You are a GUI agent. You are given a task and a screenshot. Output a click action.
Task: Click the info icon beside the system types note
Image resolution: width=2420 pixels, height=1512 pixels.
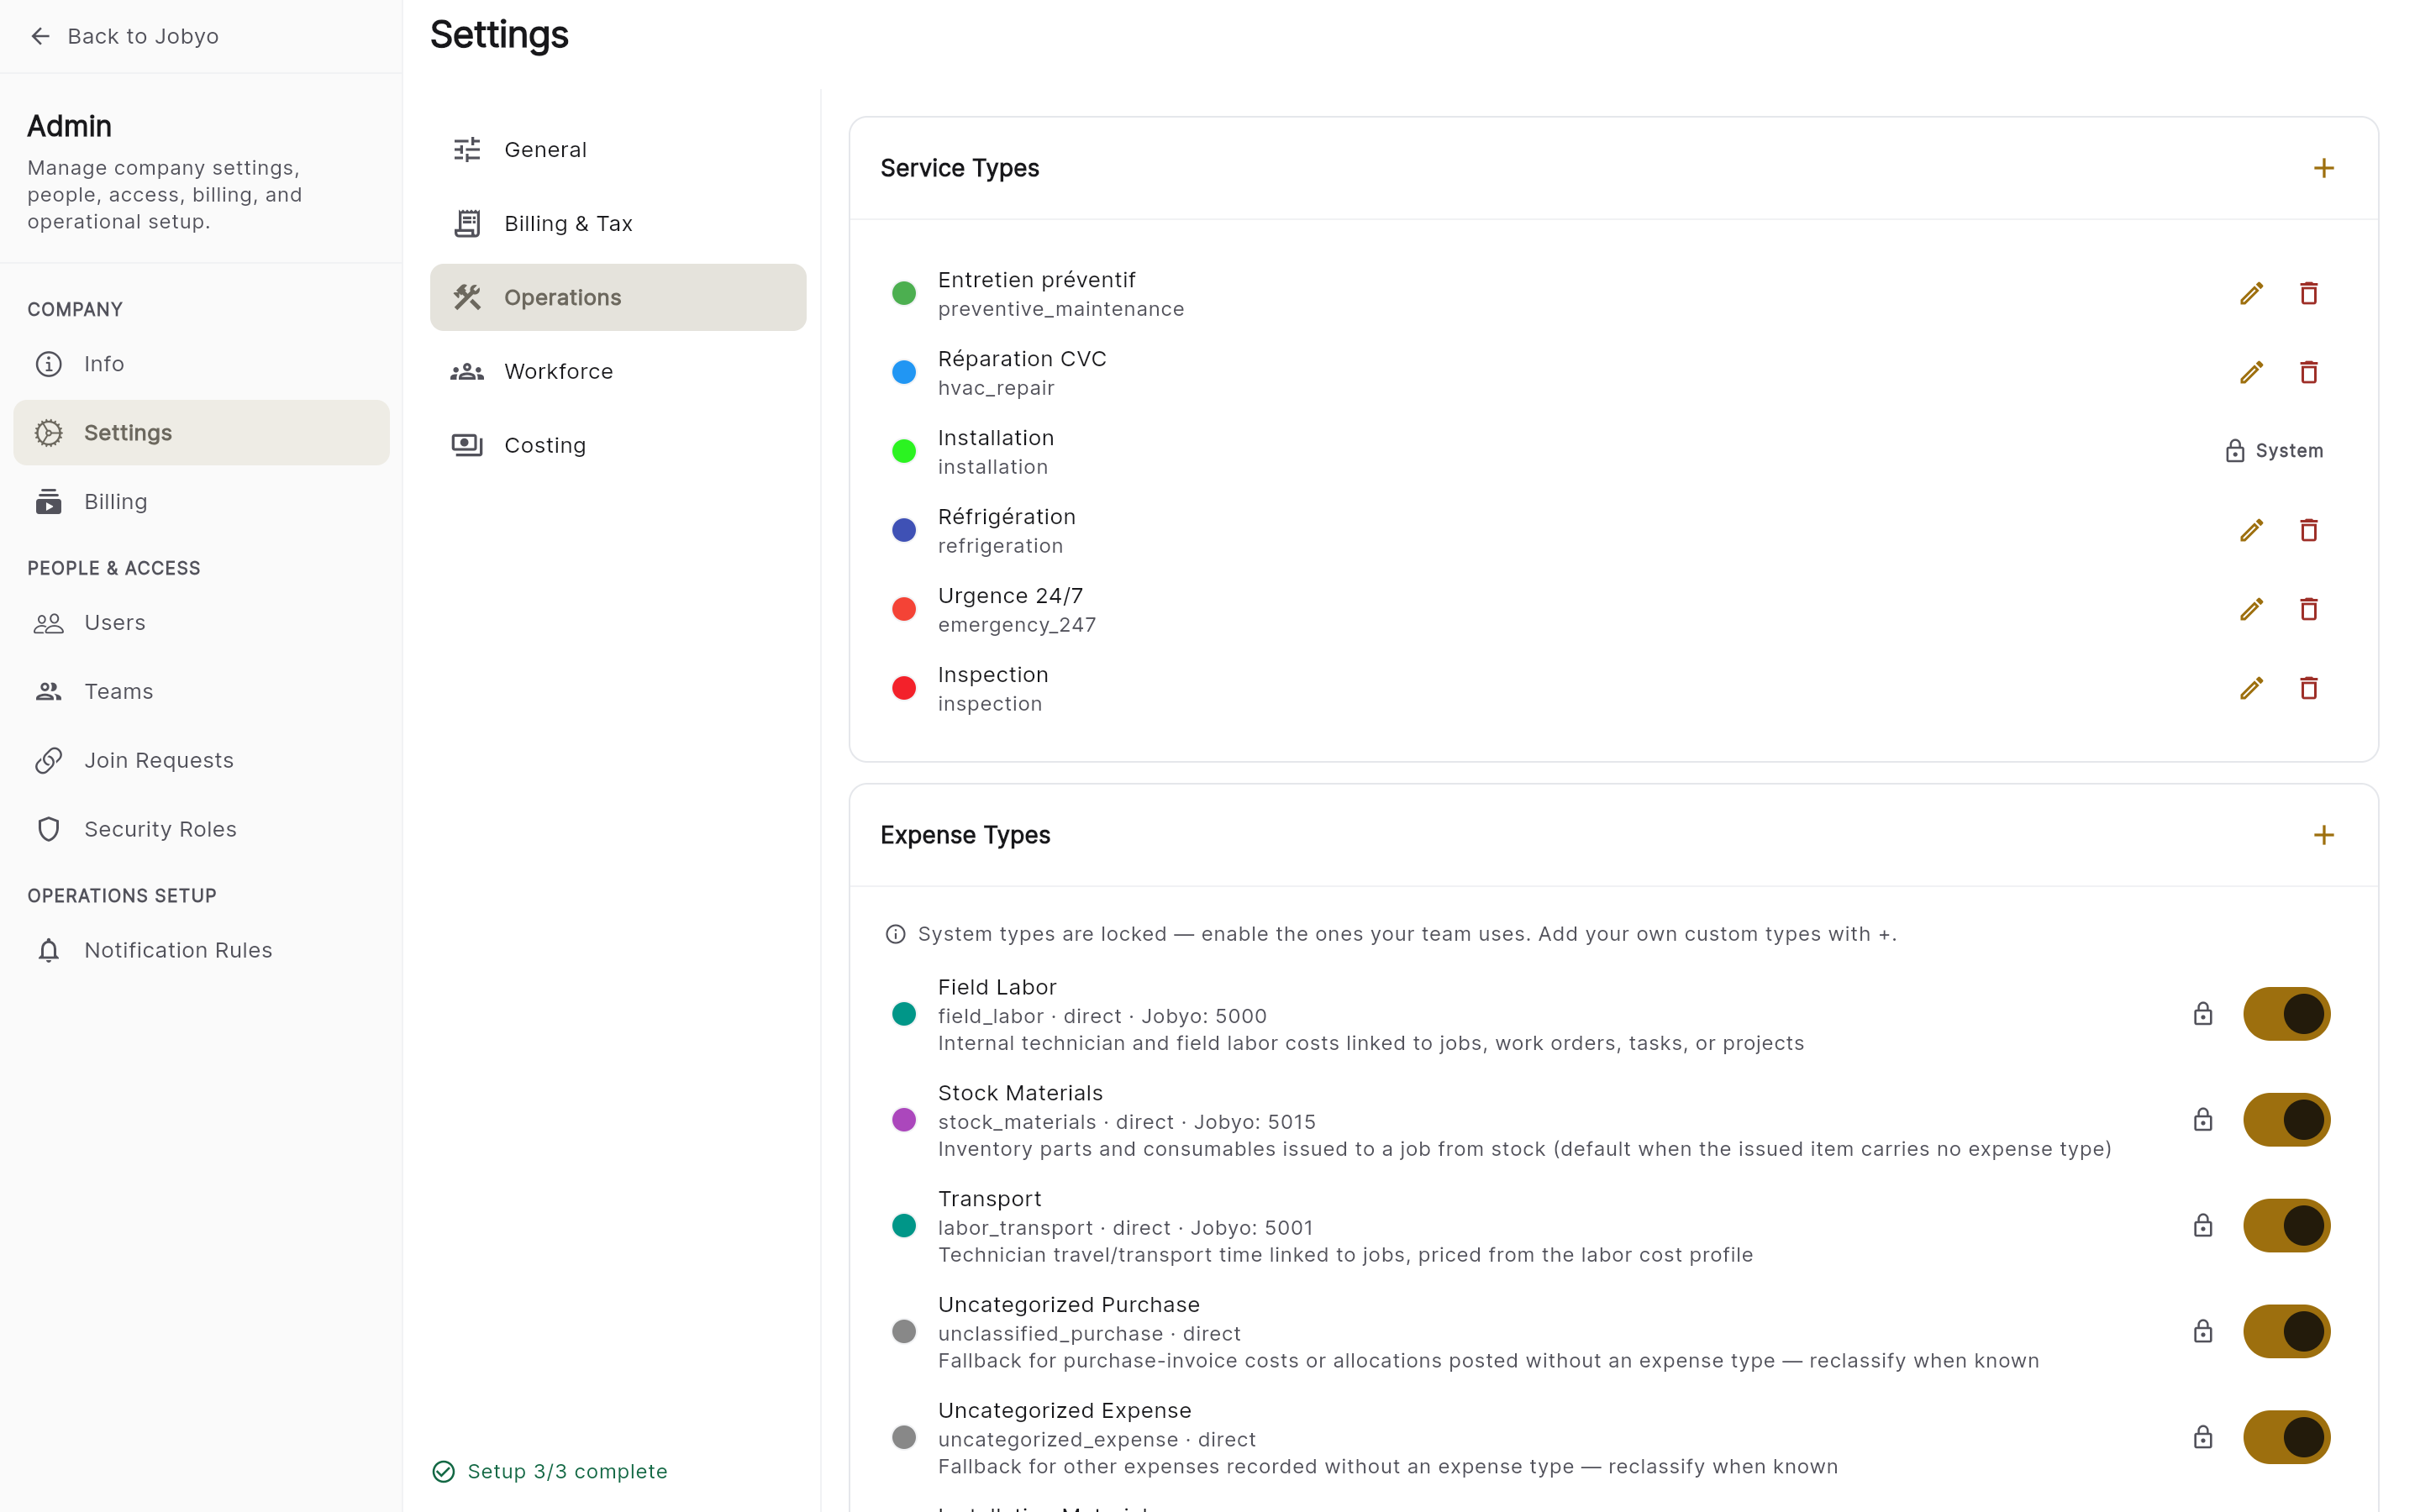[895, 934]
